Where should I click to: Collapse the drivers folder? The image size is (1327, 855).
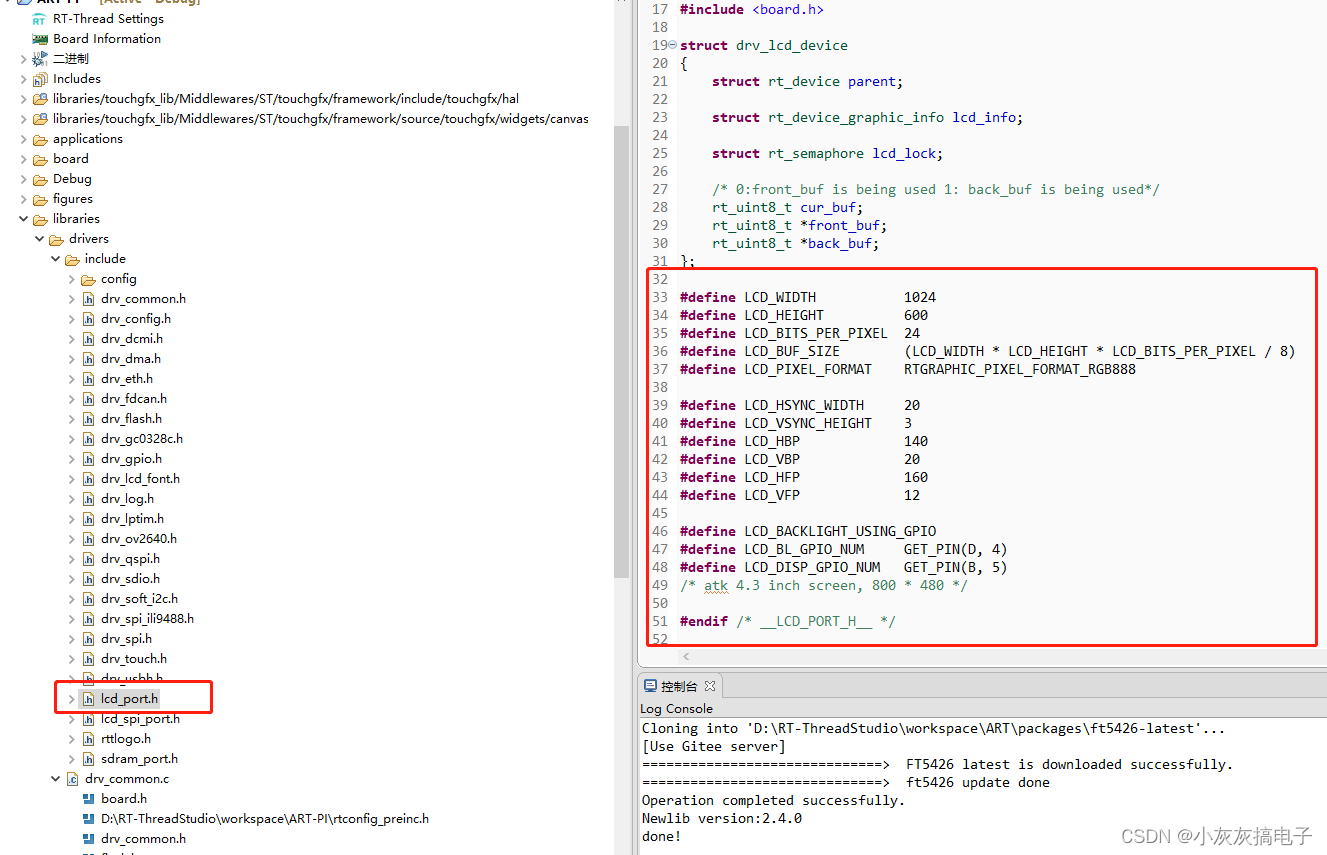point(40,239)
